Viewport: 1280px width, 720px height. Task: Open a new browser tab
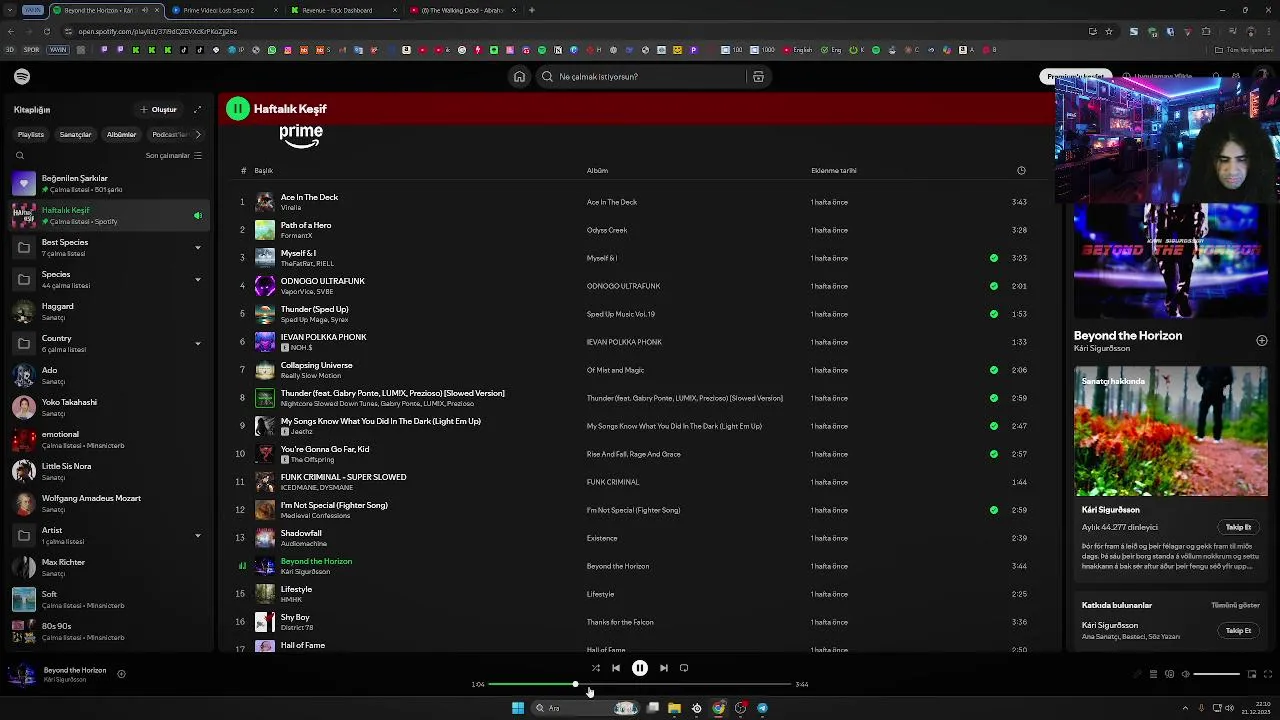532,10
